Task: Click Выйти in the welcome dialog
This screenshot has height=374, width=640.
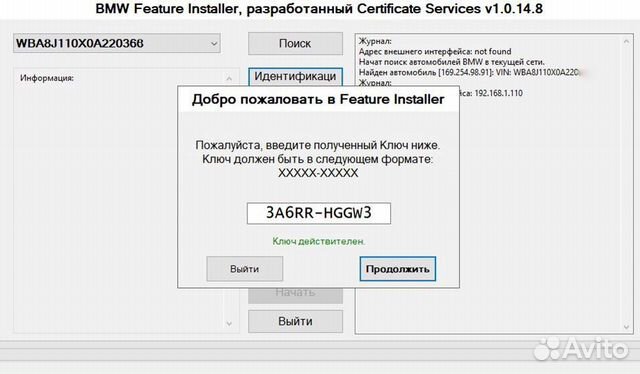Action: click(244, 269)
